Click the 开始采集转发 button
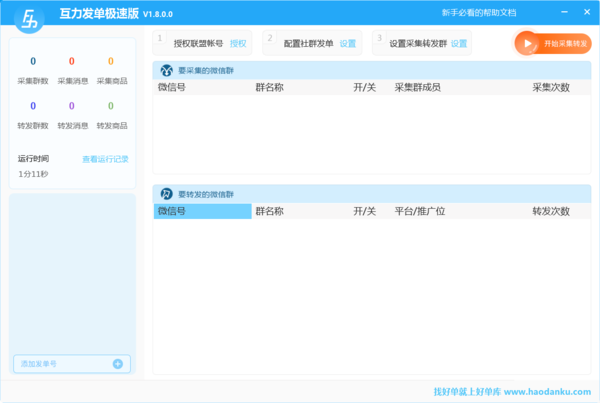Viewport: 600px width, 403px height. (553, 44)
